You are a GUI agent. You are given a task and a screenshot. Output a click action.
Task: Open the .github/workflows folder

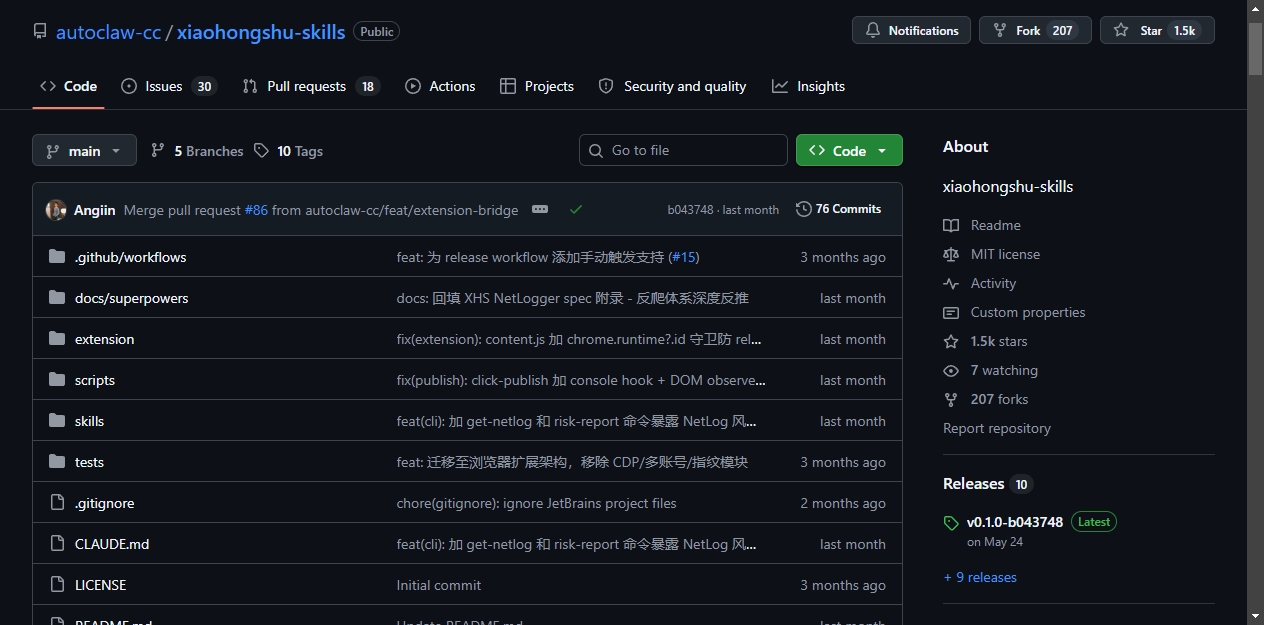[130, 257]
